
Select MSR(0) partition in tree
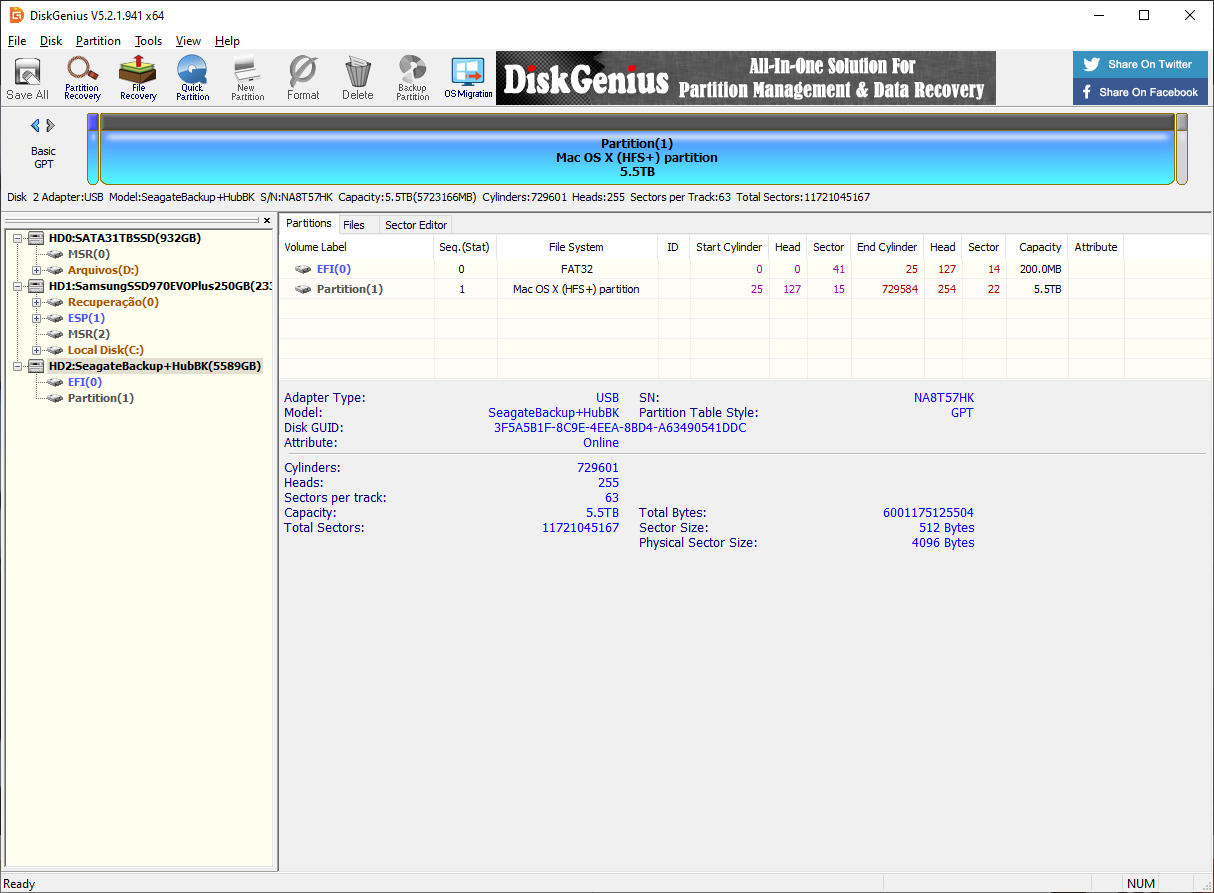point(89,254)
